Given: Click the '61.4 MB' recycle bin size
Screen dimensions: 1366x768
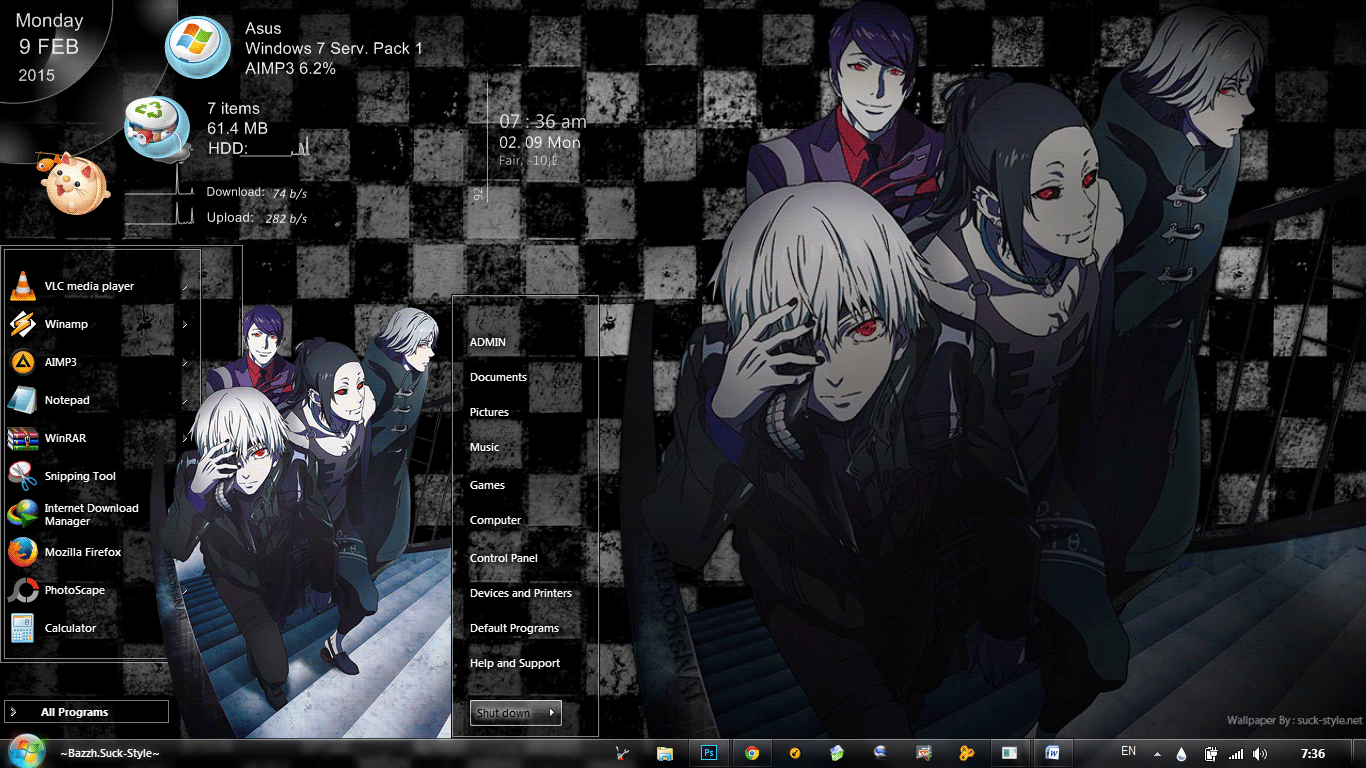Looking at the screenshot, I should point(237,128).
